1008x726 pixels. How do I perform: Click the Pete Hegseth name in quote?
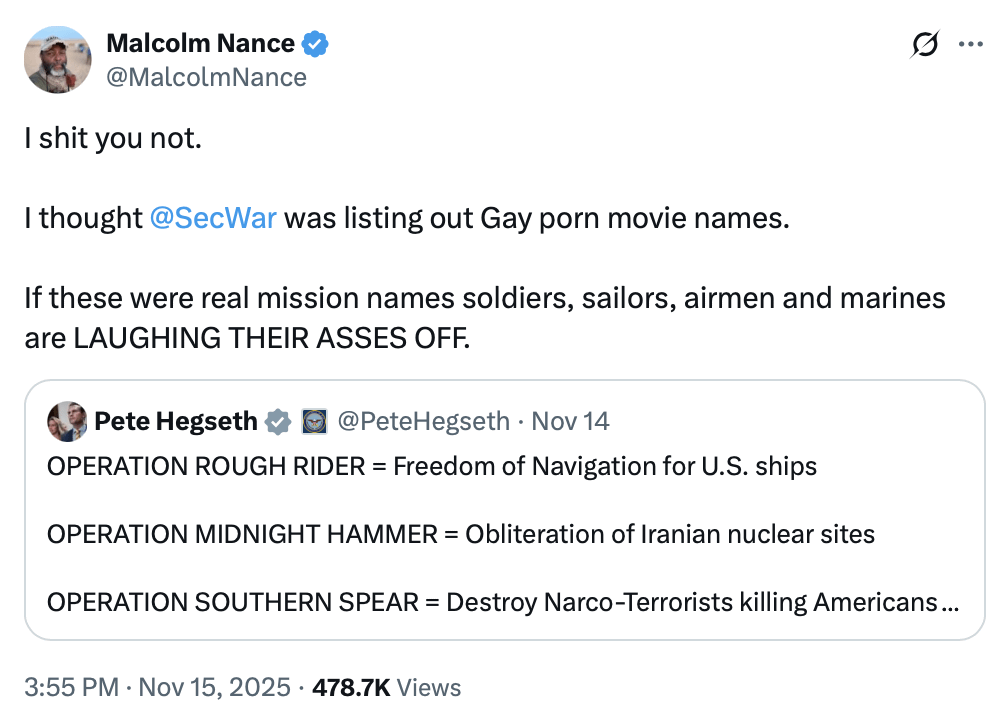[x=176, y=421]
